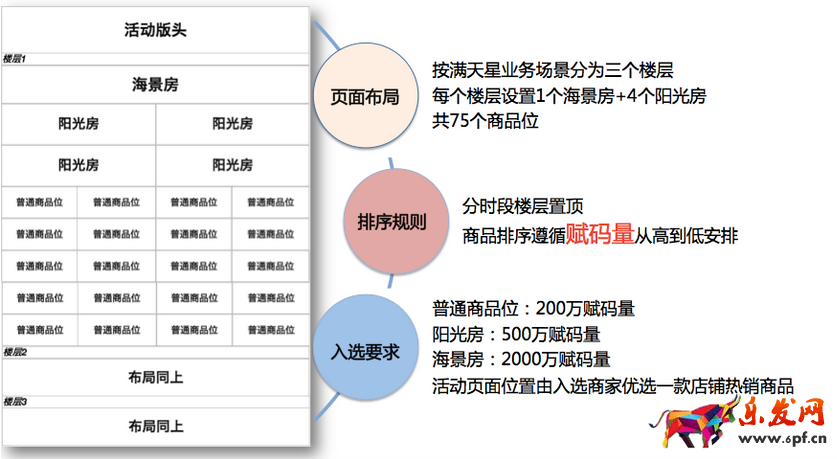
Task: Click the large red 赋码量 text
Action: pyautogui.click(x=600, y=235)
